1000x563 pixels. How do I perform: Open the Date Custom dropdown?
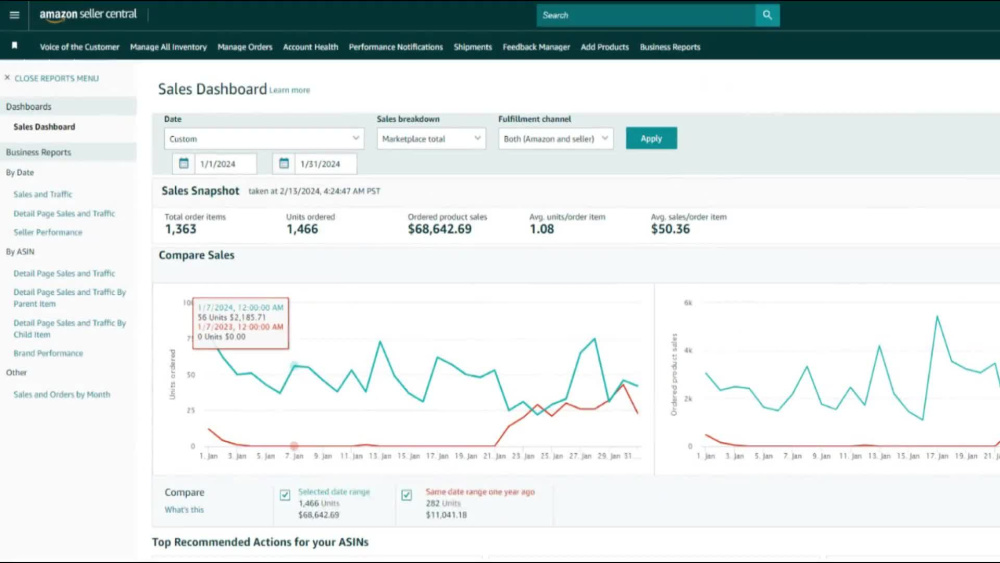(x=264, y=138)
